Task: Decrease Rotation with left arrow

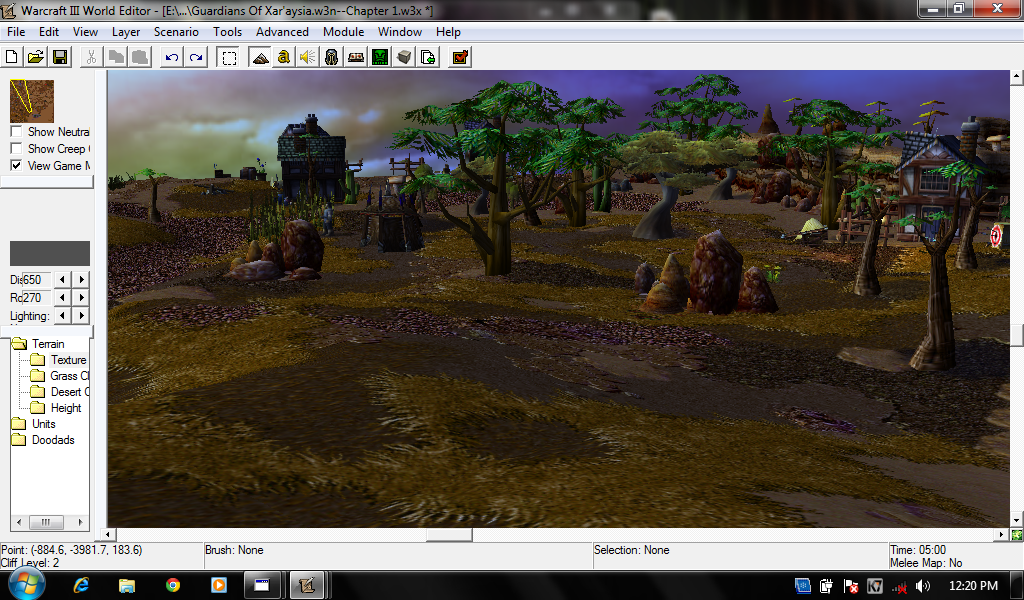Action: click(x=62, y=297)
